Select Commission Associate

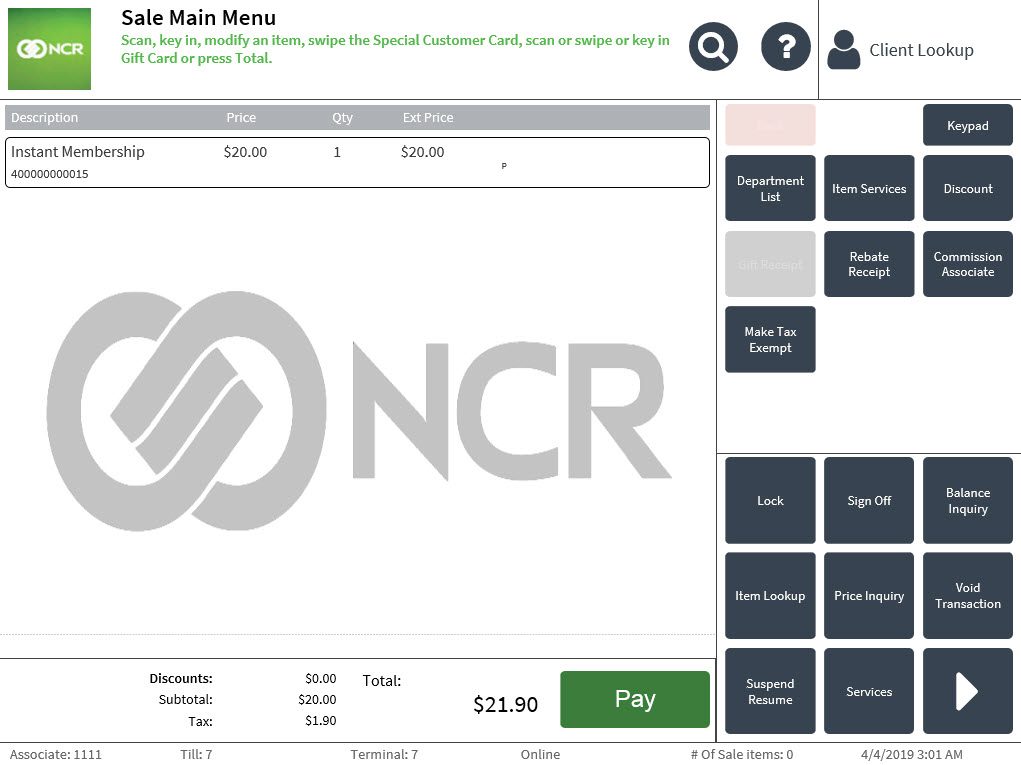click(968, 264)
